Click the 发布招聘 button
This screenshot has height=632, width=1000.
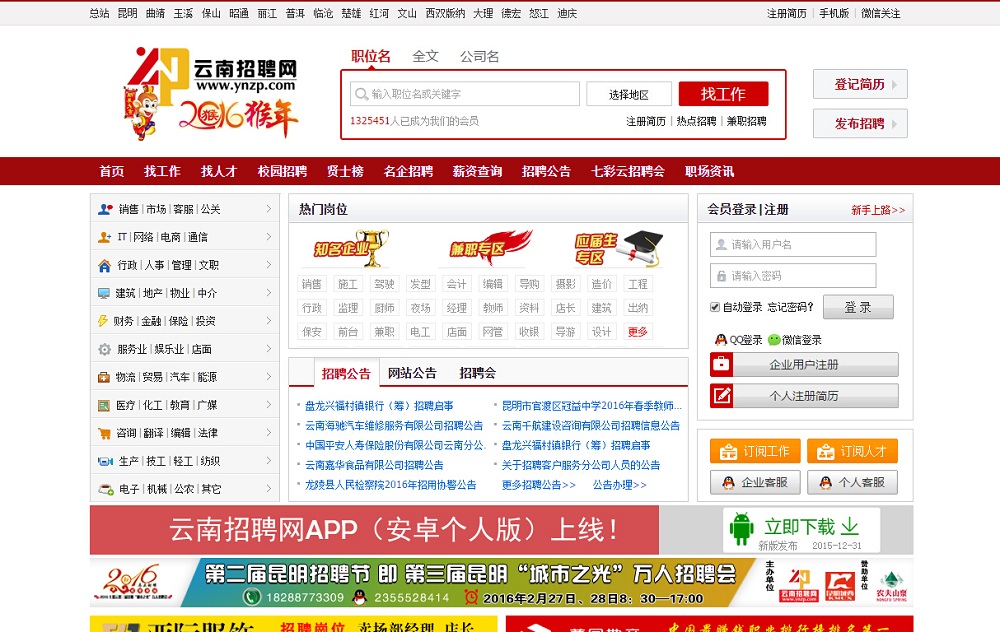click(860, 124)
